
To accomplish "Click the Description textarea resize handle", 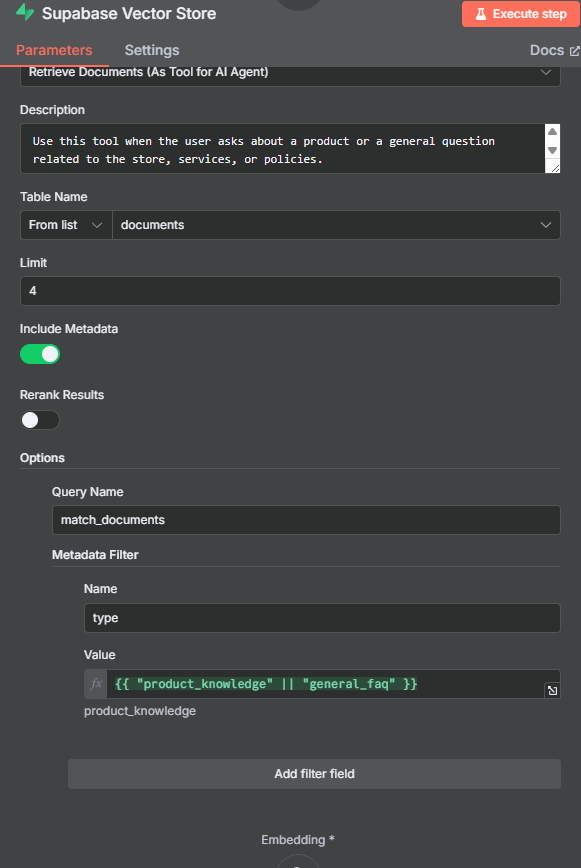I will point(554,168).
